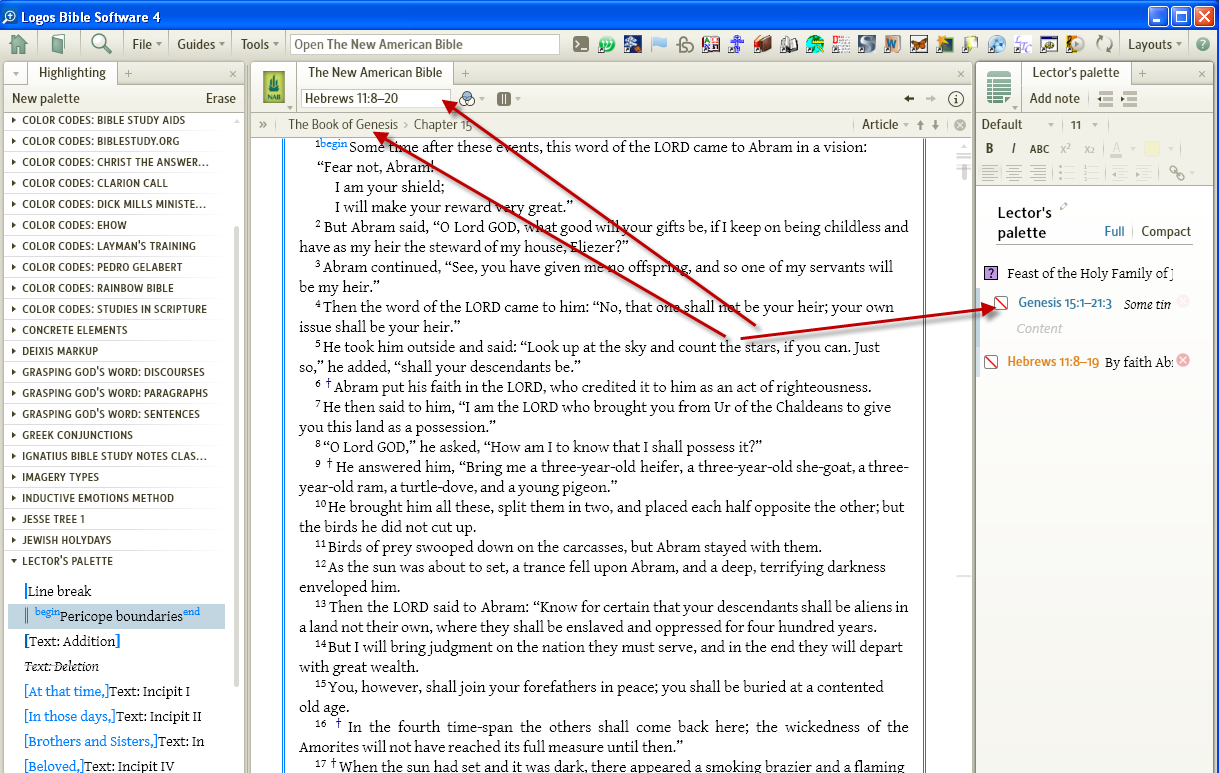Go to next article down arrow
This screenshot has height=773, width=1219.
click(936, 125)
